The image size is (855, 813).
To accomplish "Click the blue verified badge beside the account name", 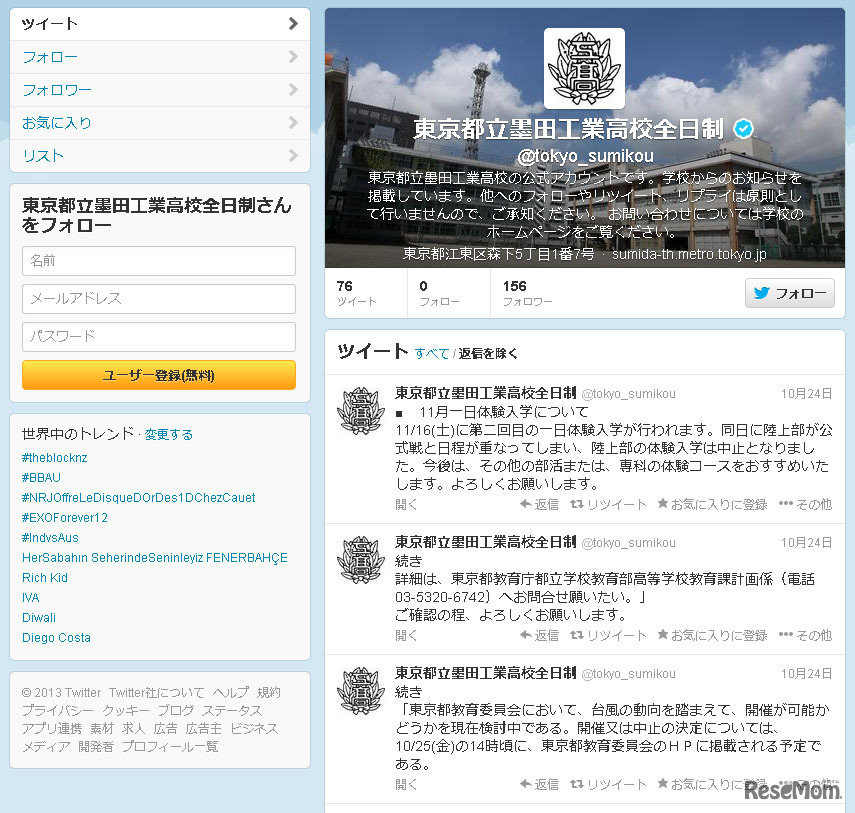I will (x=742, y=128).
